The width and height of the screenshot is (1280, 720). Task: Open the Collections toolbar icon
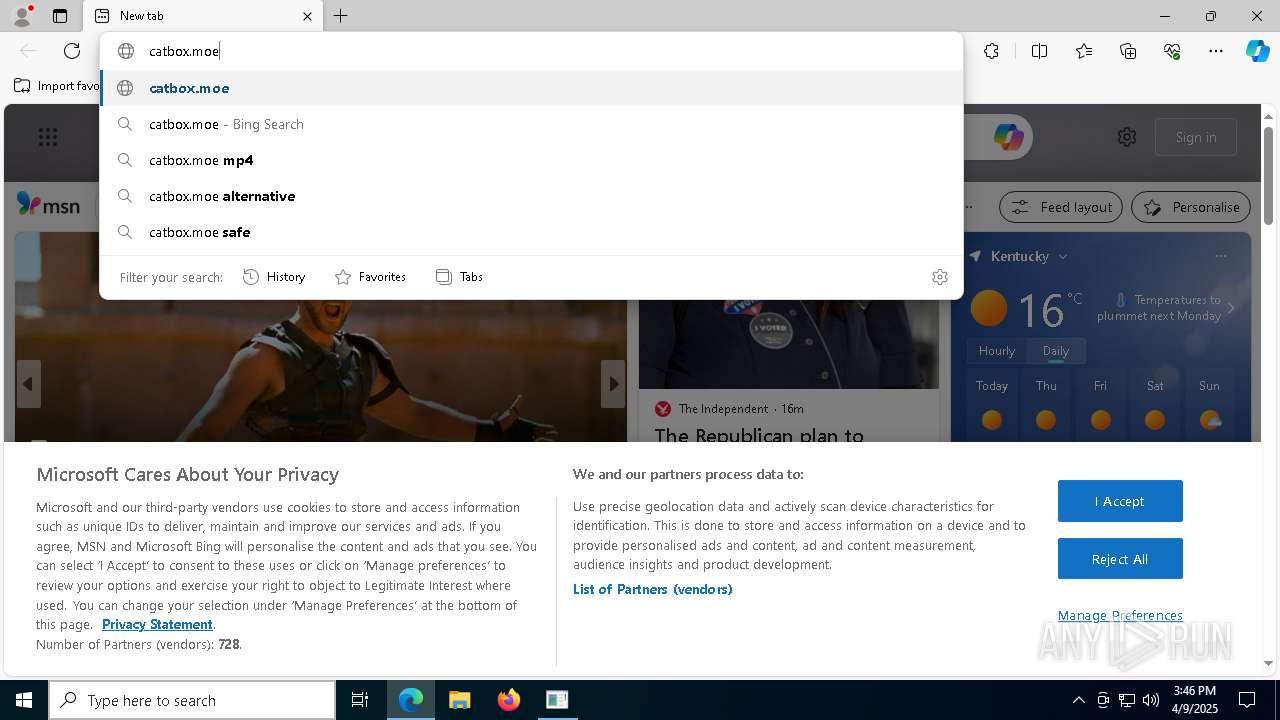tap(1128, 51)
